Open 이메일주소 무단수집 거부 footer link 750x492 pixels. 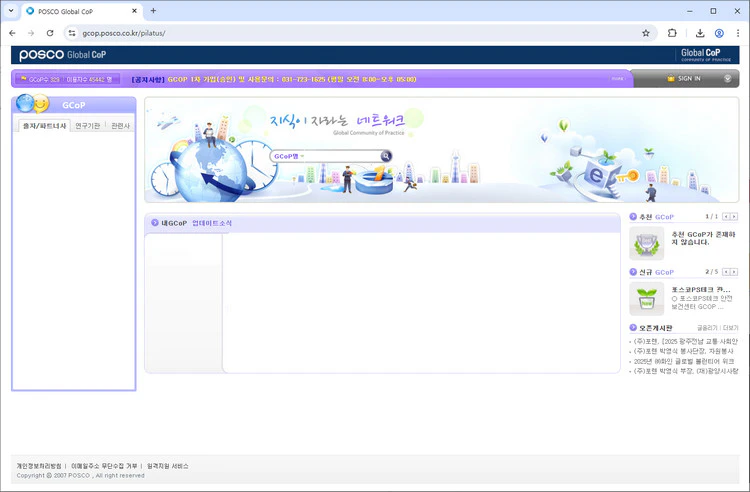click(x=104, y=466)
